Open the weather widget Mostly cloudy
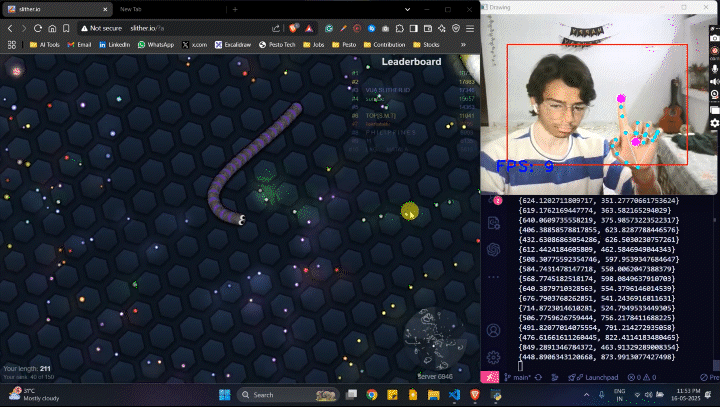Image resolution: width=720 pixels, height=407 pixels. point(34,395)
